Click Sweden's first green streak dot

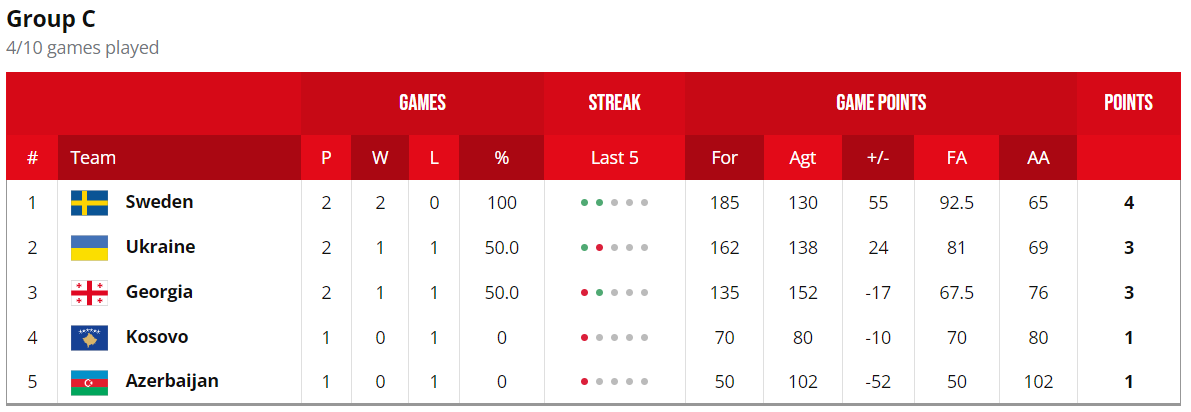point(584,203)
